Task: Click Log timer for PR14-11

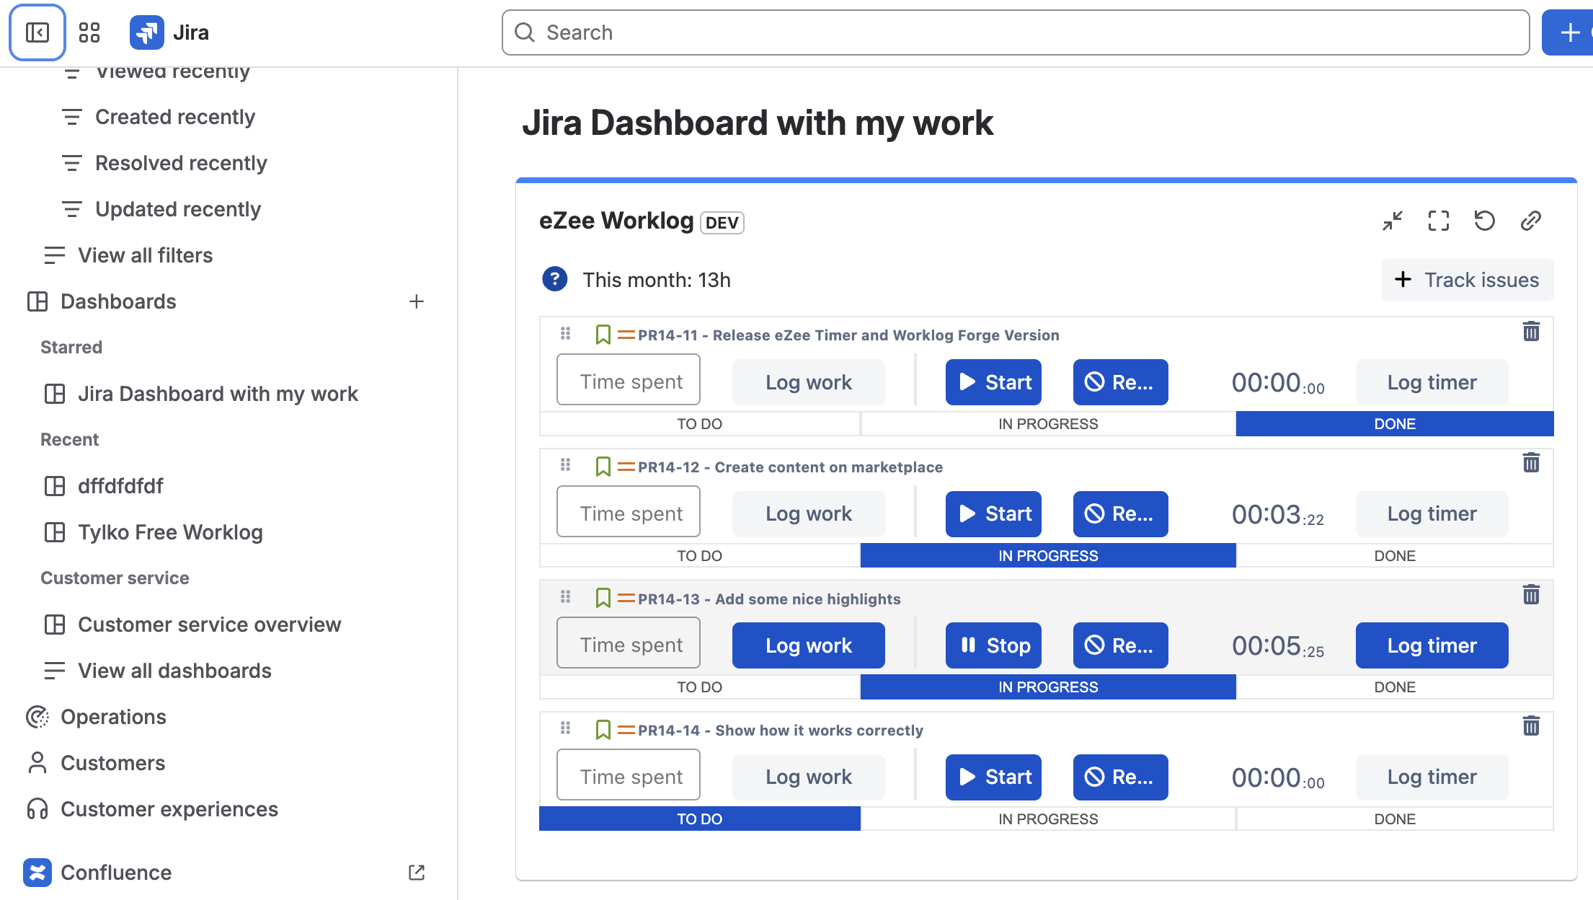Action: pyautogui.click(x=1432, y=382)
